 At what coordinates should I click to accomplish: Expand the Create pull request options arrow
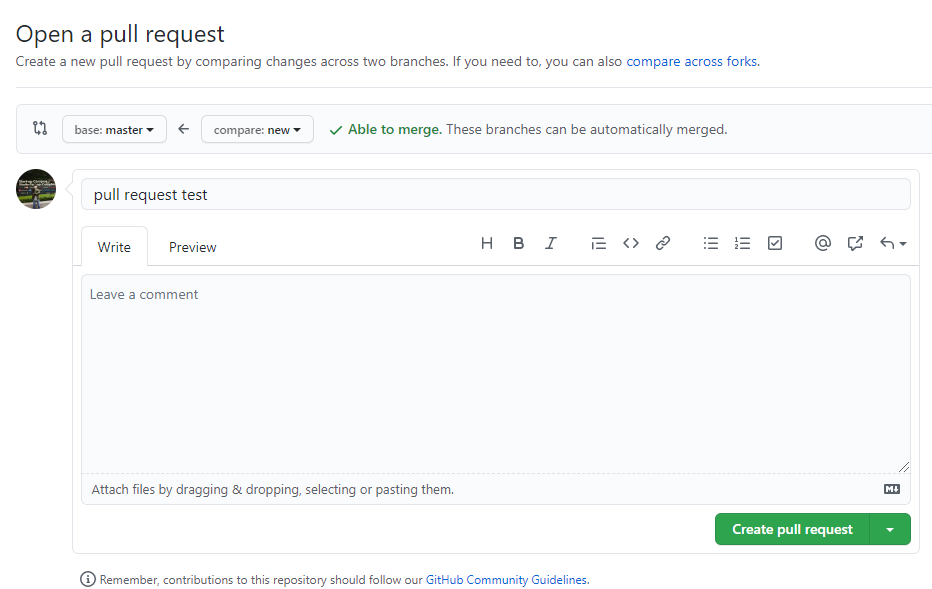click(890, 529)
